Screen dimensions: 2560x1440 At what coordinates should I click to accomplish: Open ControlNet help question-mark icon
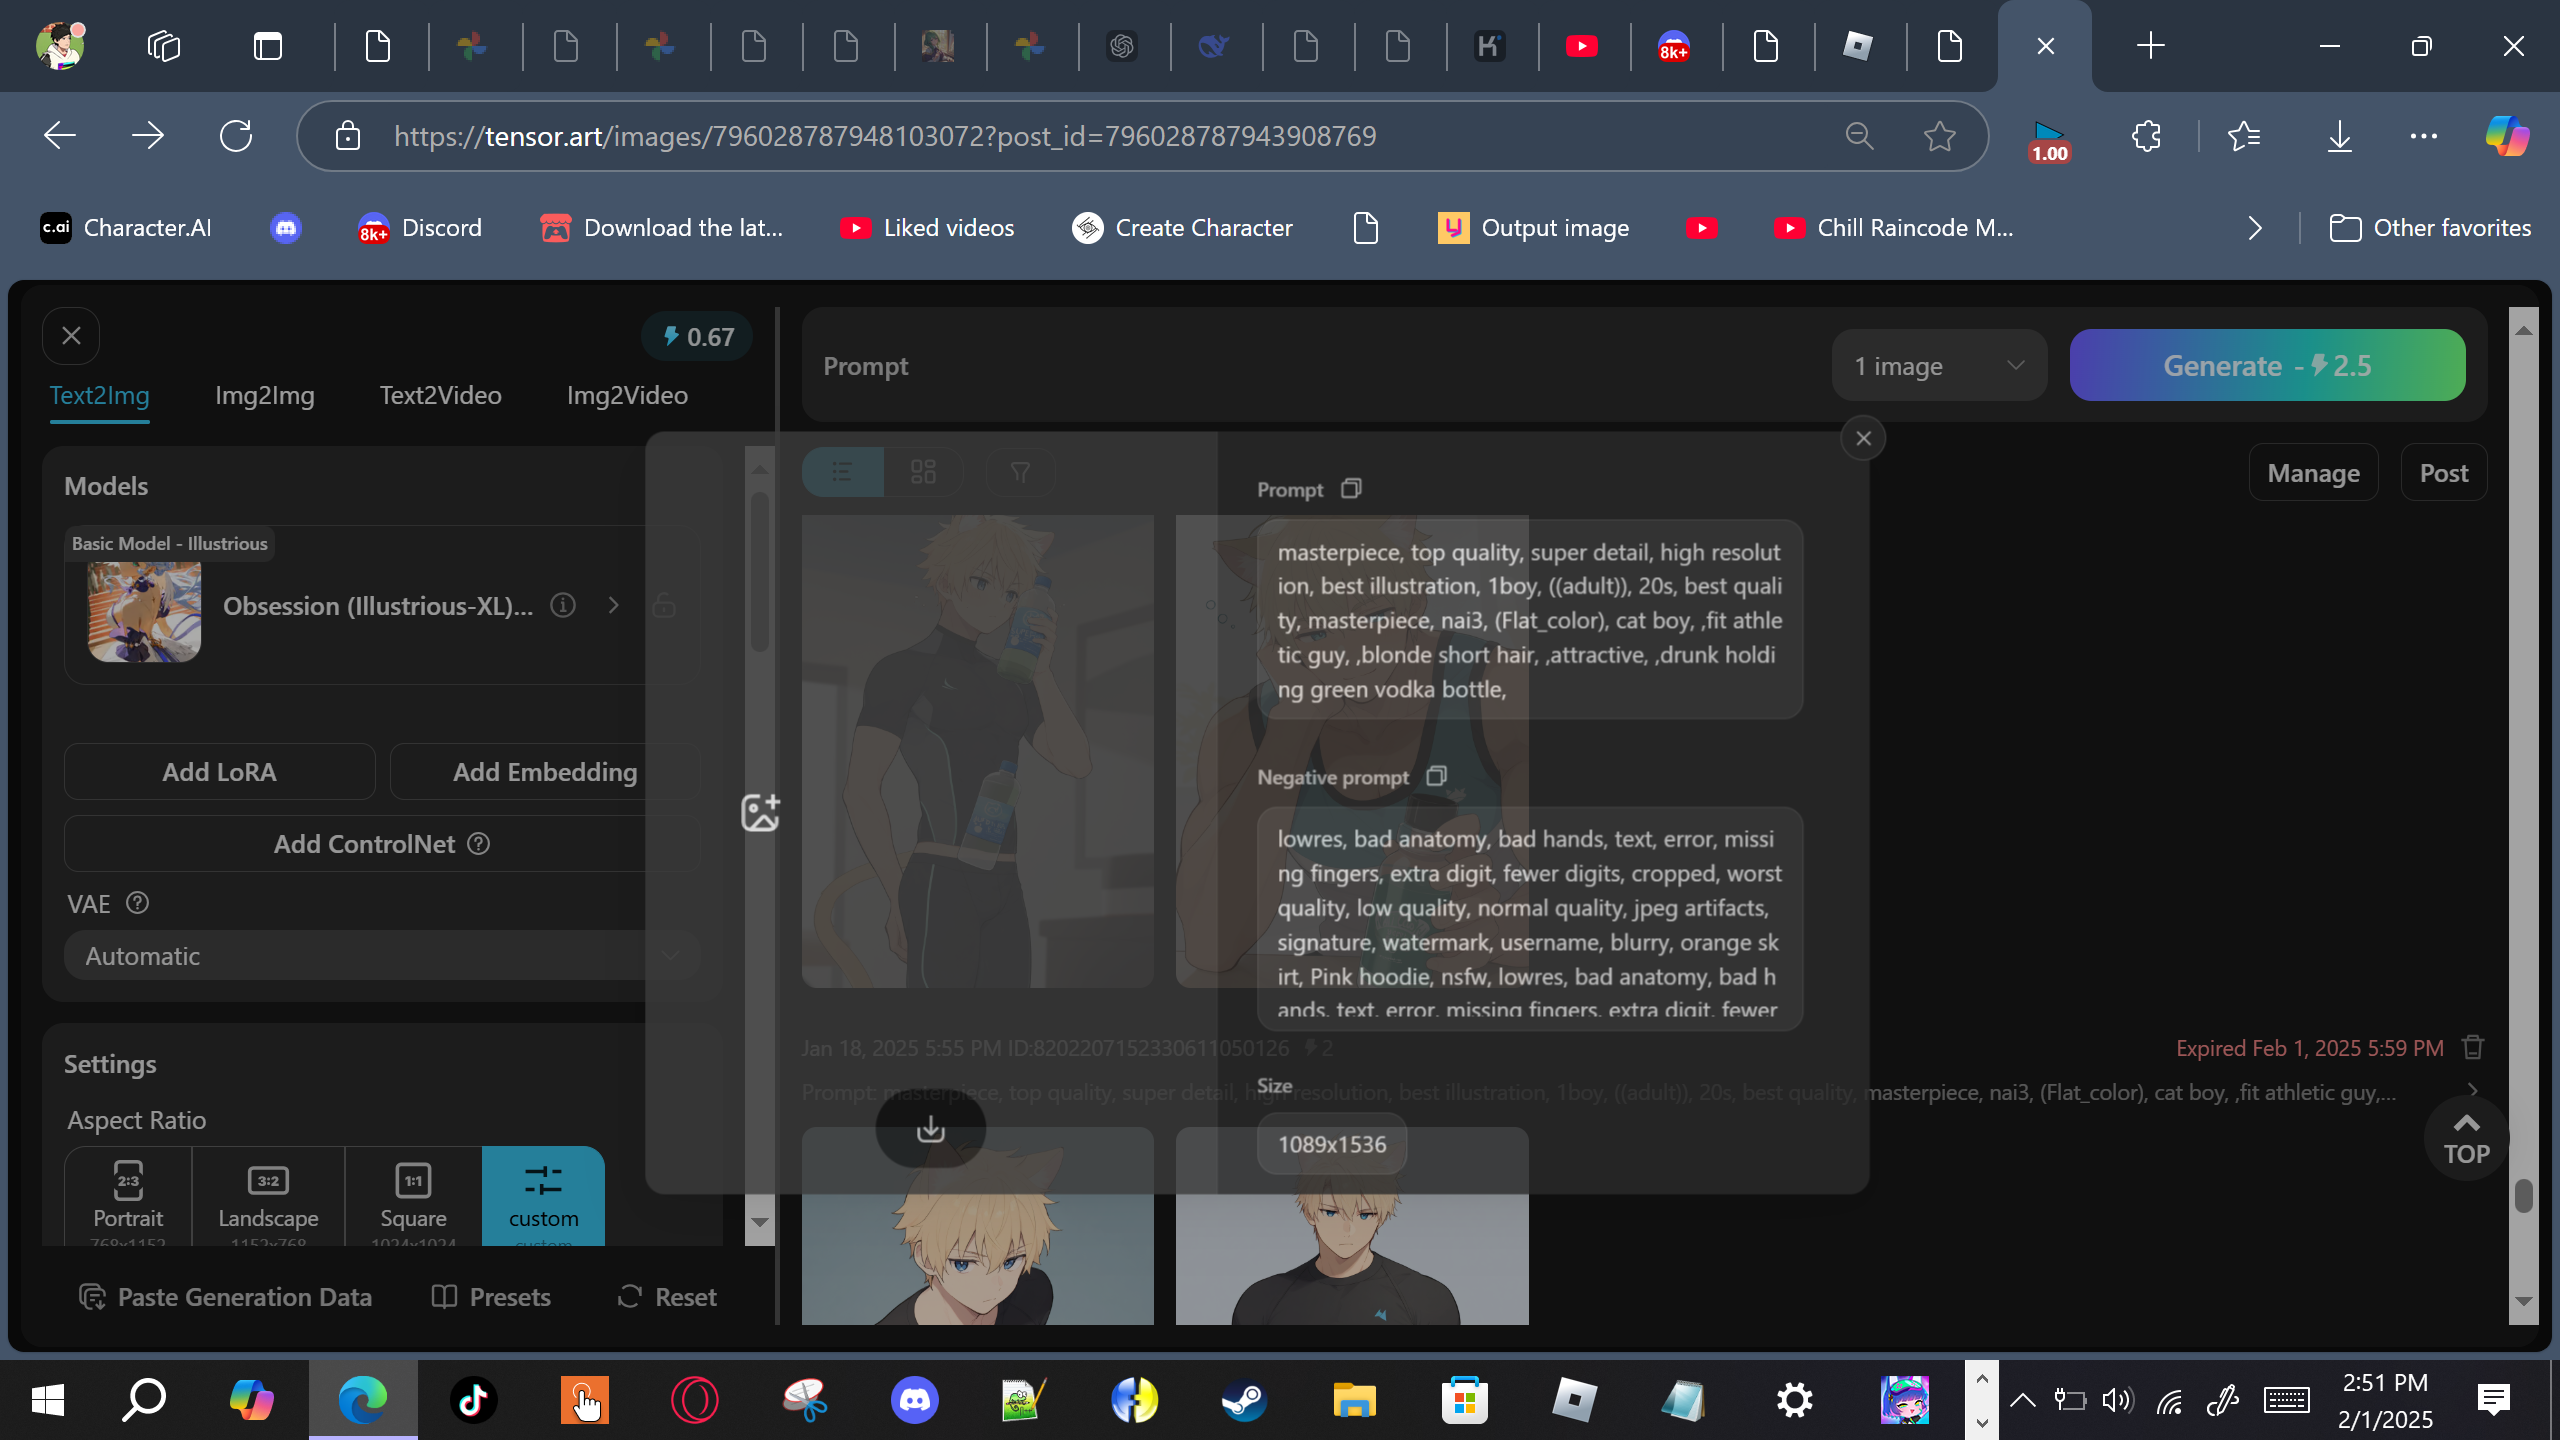click(x=479, y=844)
